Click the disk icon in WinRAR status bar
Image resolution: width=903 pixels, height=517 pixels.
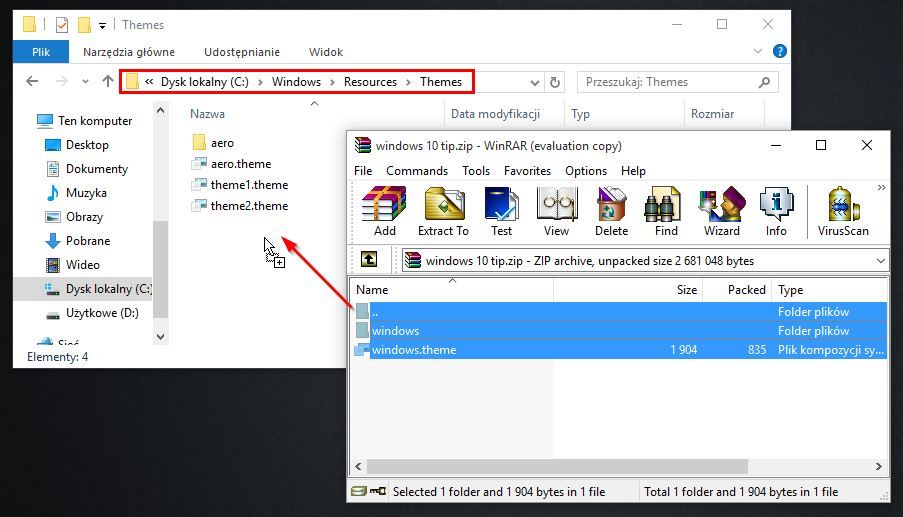pyautogui.click(x=359, y=491)
